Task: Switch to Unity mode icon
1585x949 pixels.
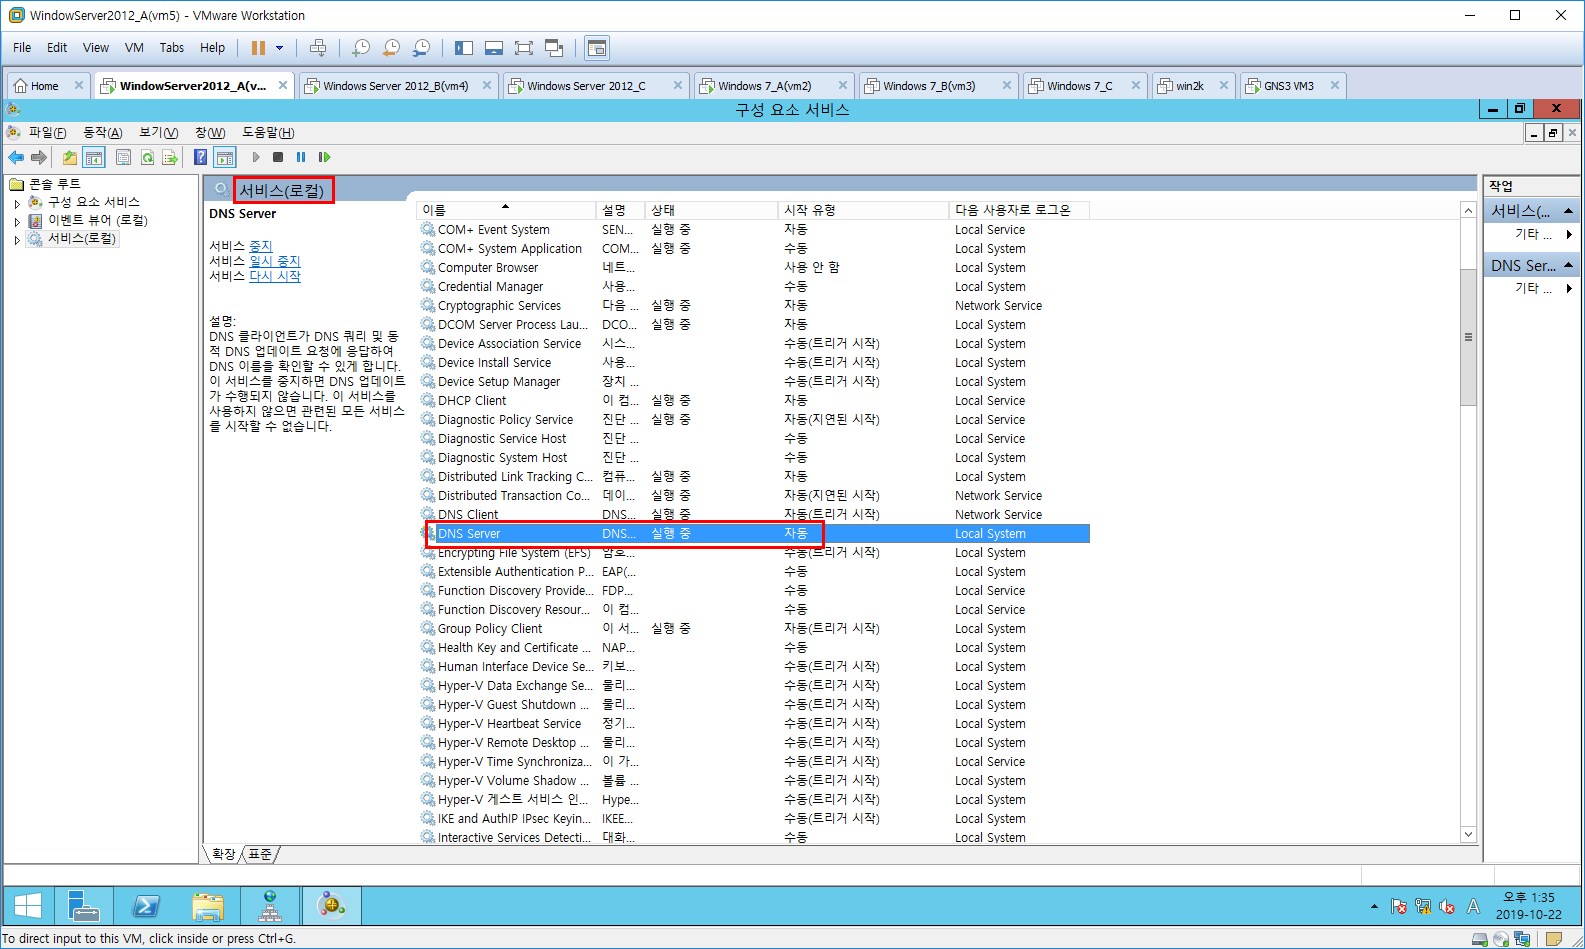Action: pyautogui.click(x=554, y=48)
